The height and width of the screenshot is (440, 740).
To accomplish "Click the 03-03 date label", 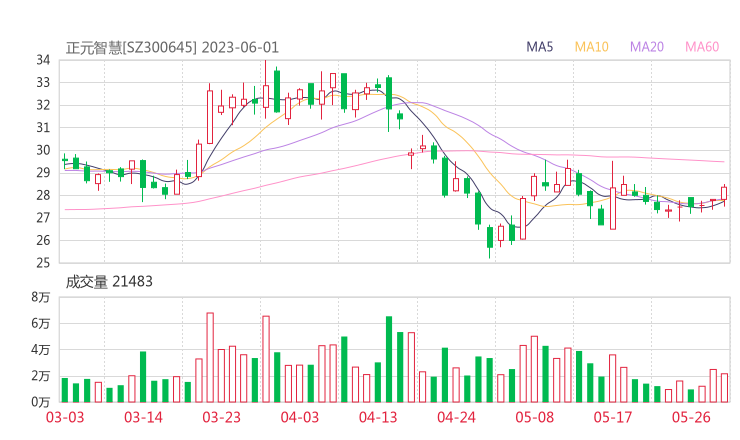I will click(65, 417).
